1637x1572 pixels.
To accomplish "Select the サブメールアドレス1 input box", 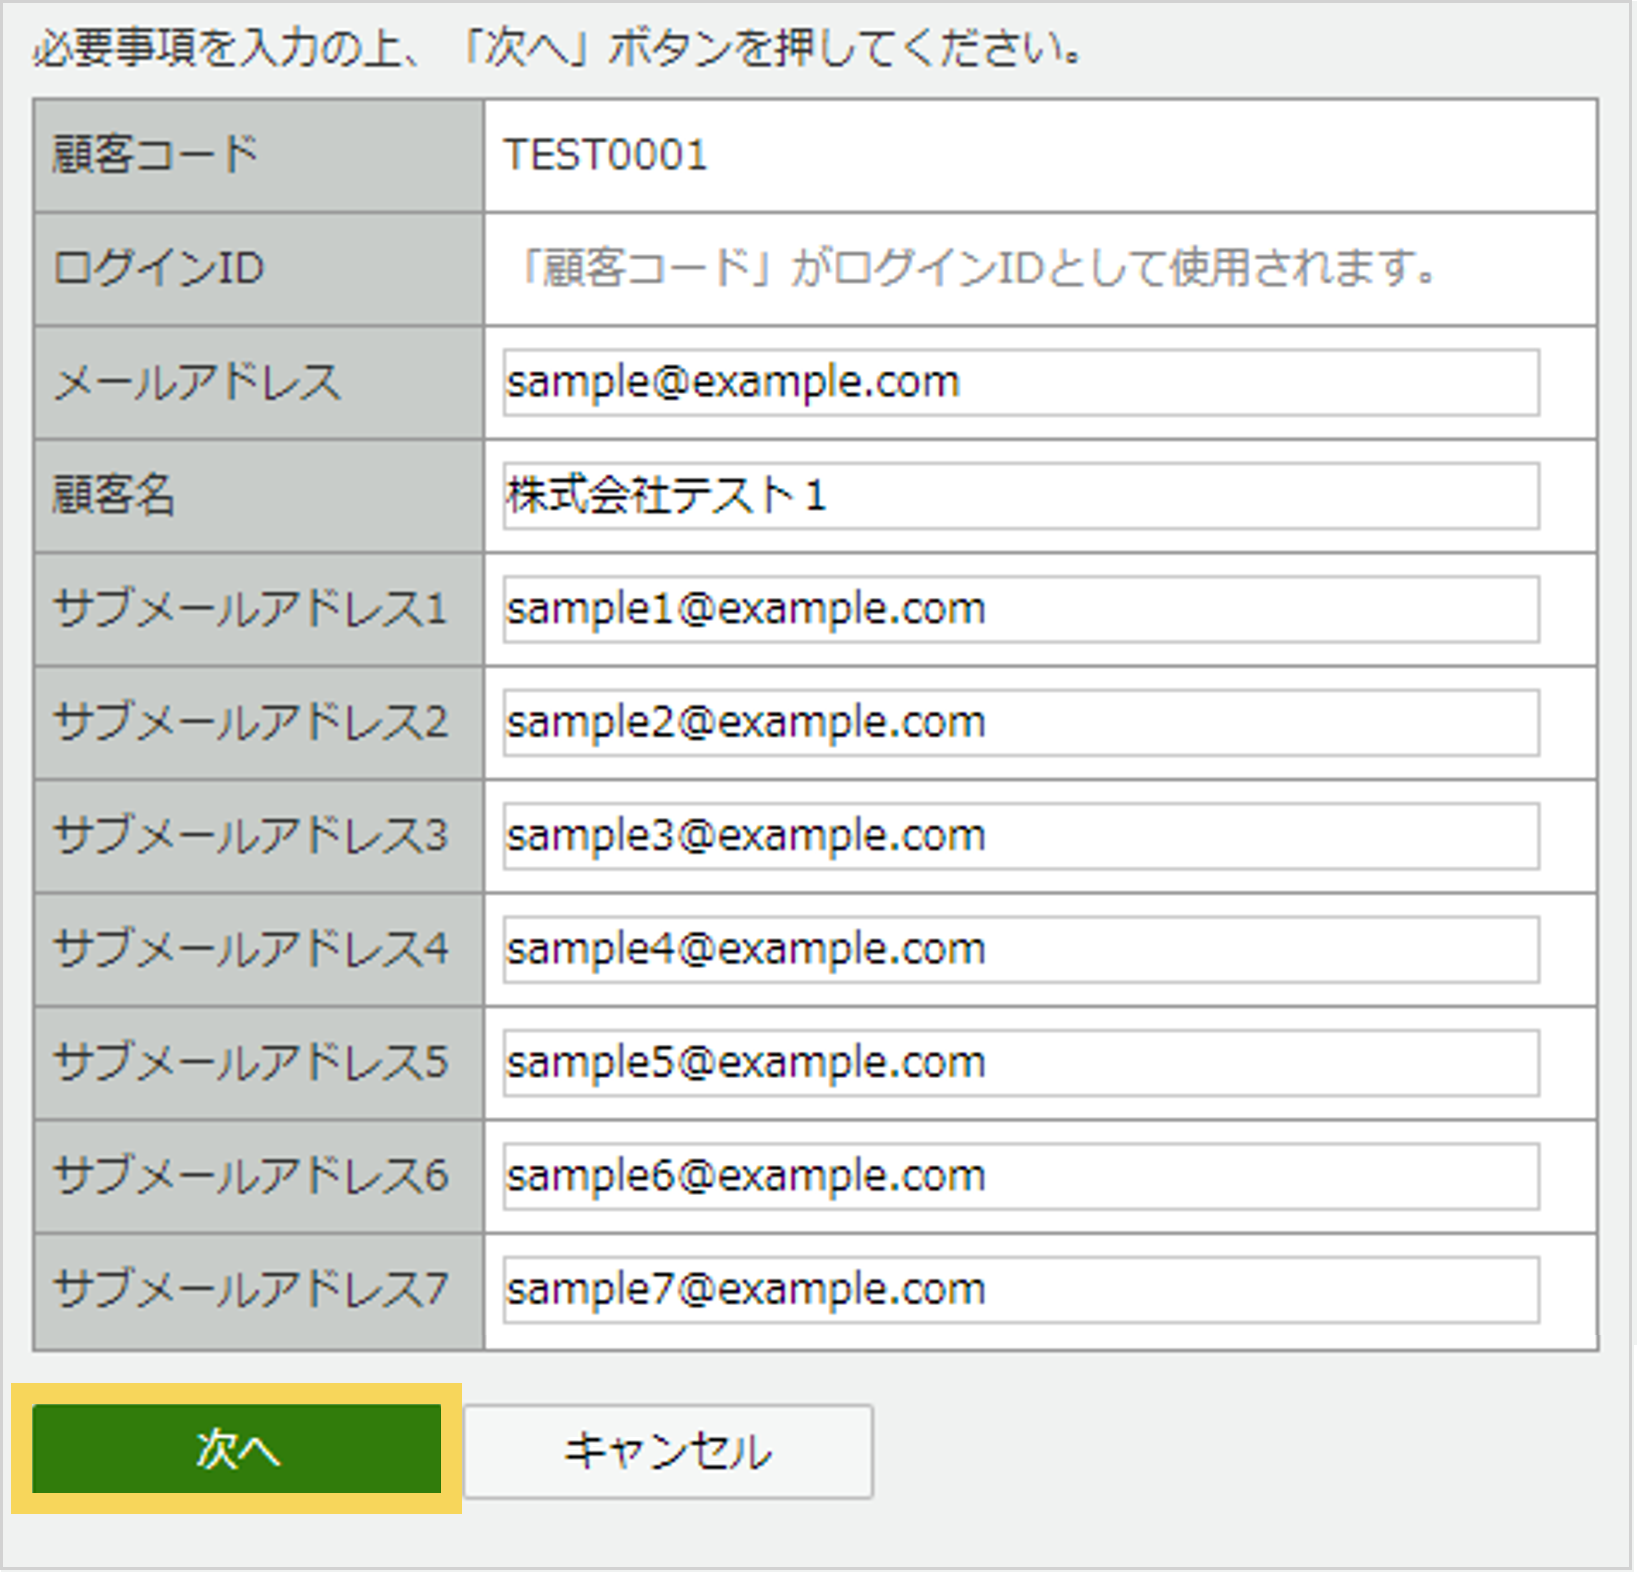I will point(1020,609).
